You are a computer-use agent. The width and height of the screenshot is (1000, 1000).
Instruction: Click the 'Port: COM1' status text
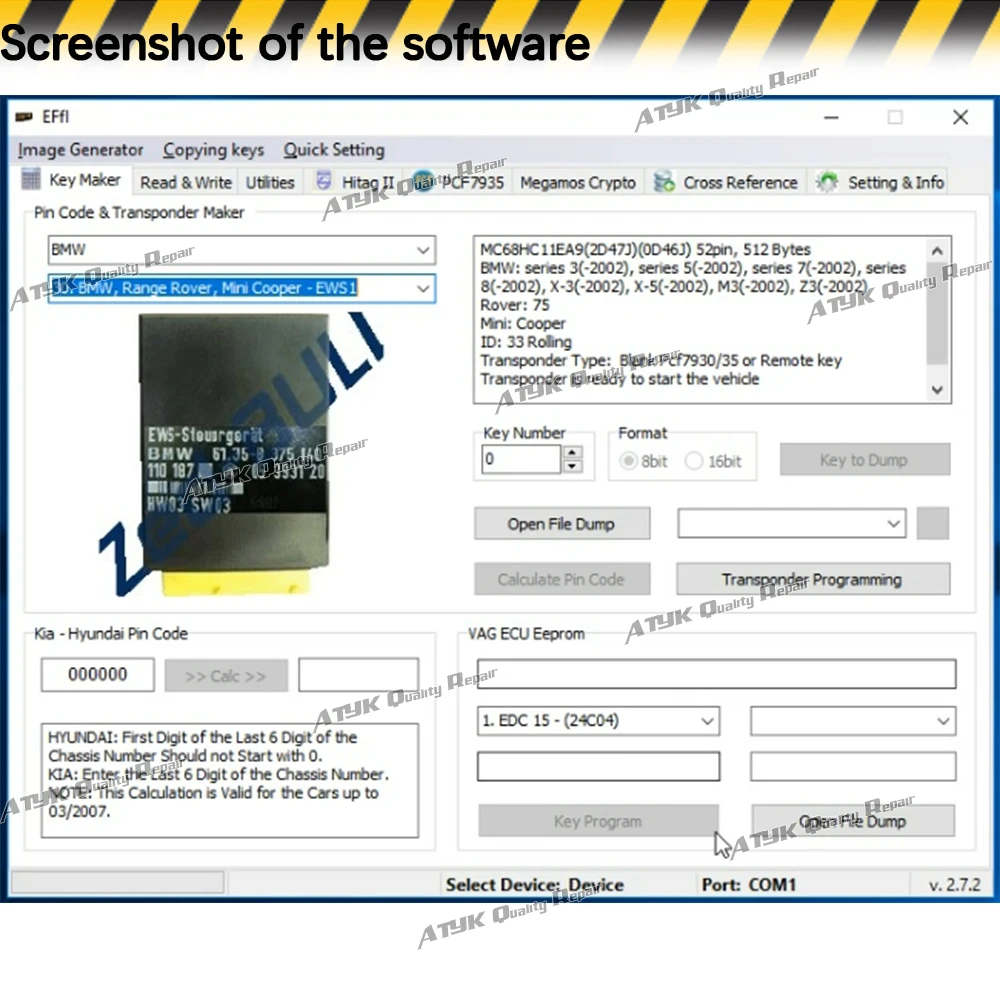point(749,885)
